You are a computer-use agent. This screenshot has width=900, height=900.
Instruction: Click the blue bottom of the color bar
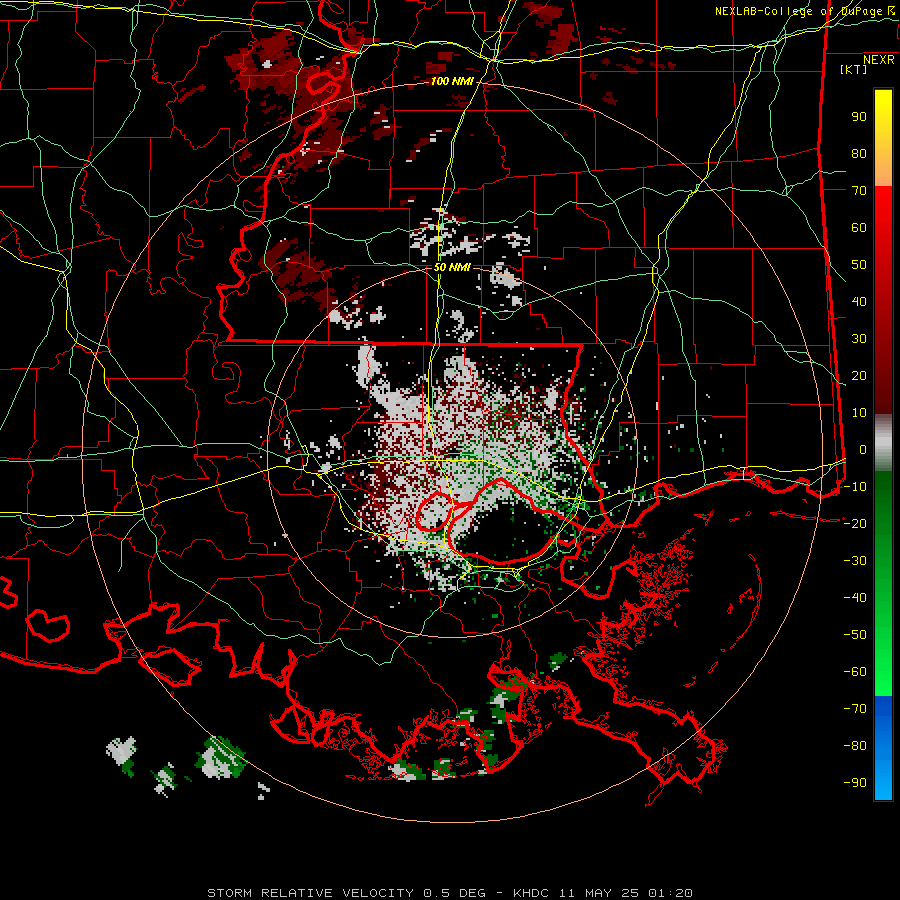[883, 748]
